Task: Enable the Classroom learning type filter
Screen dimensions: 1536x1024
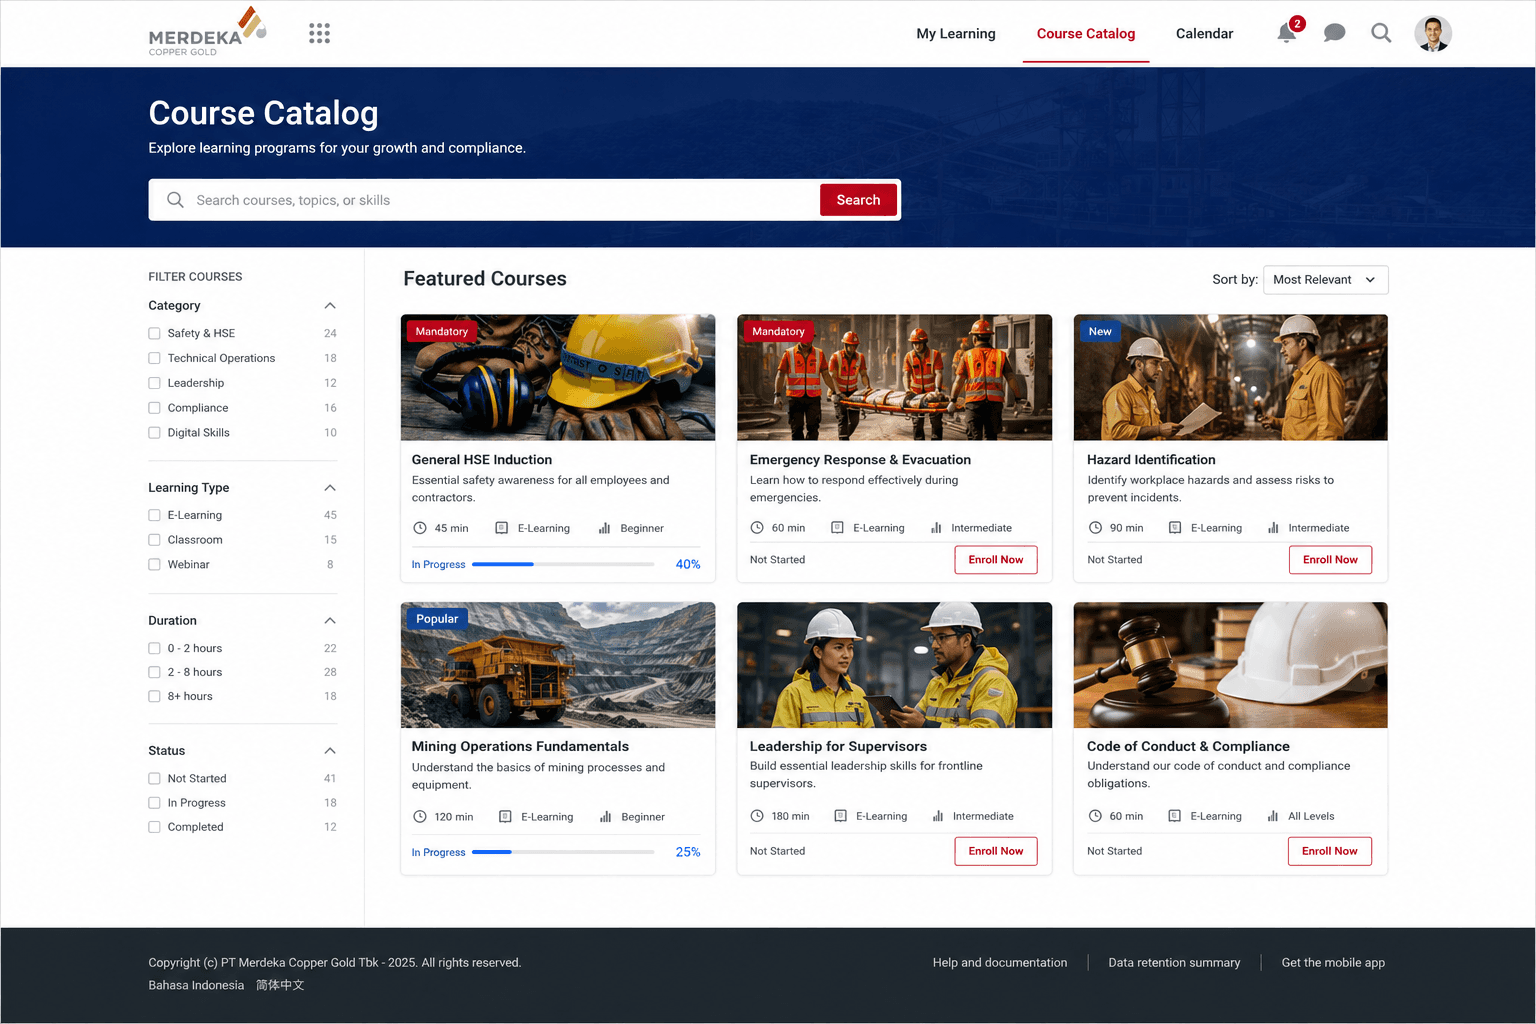Action: coord(154,540)
